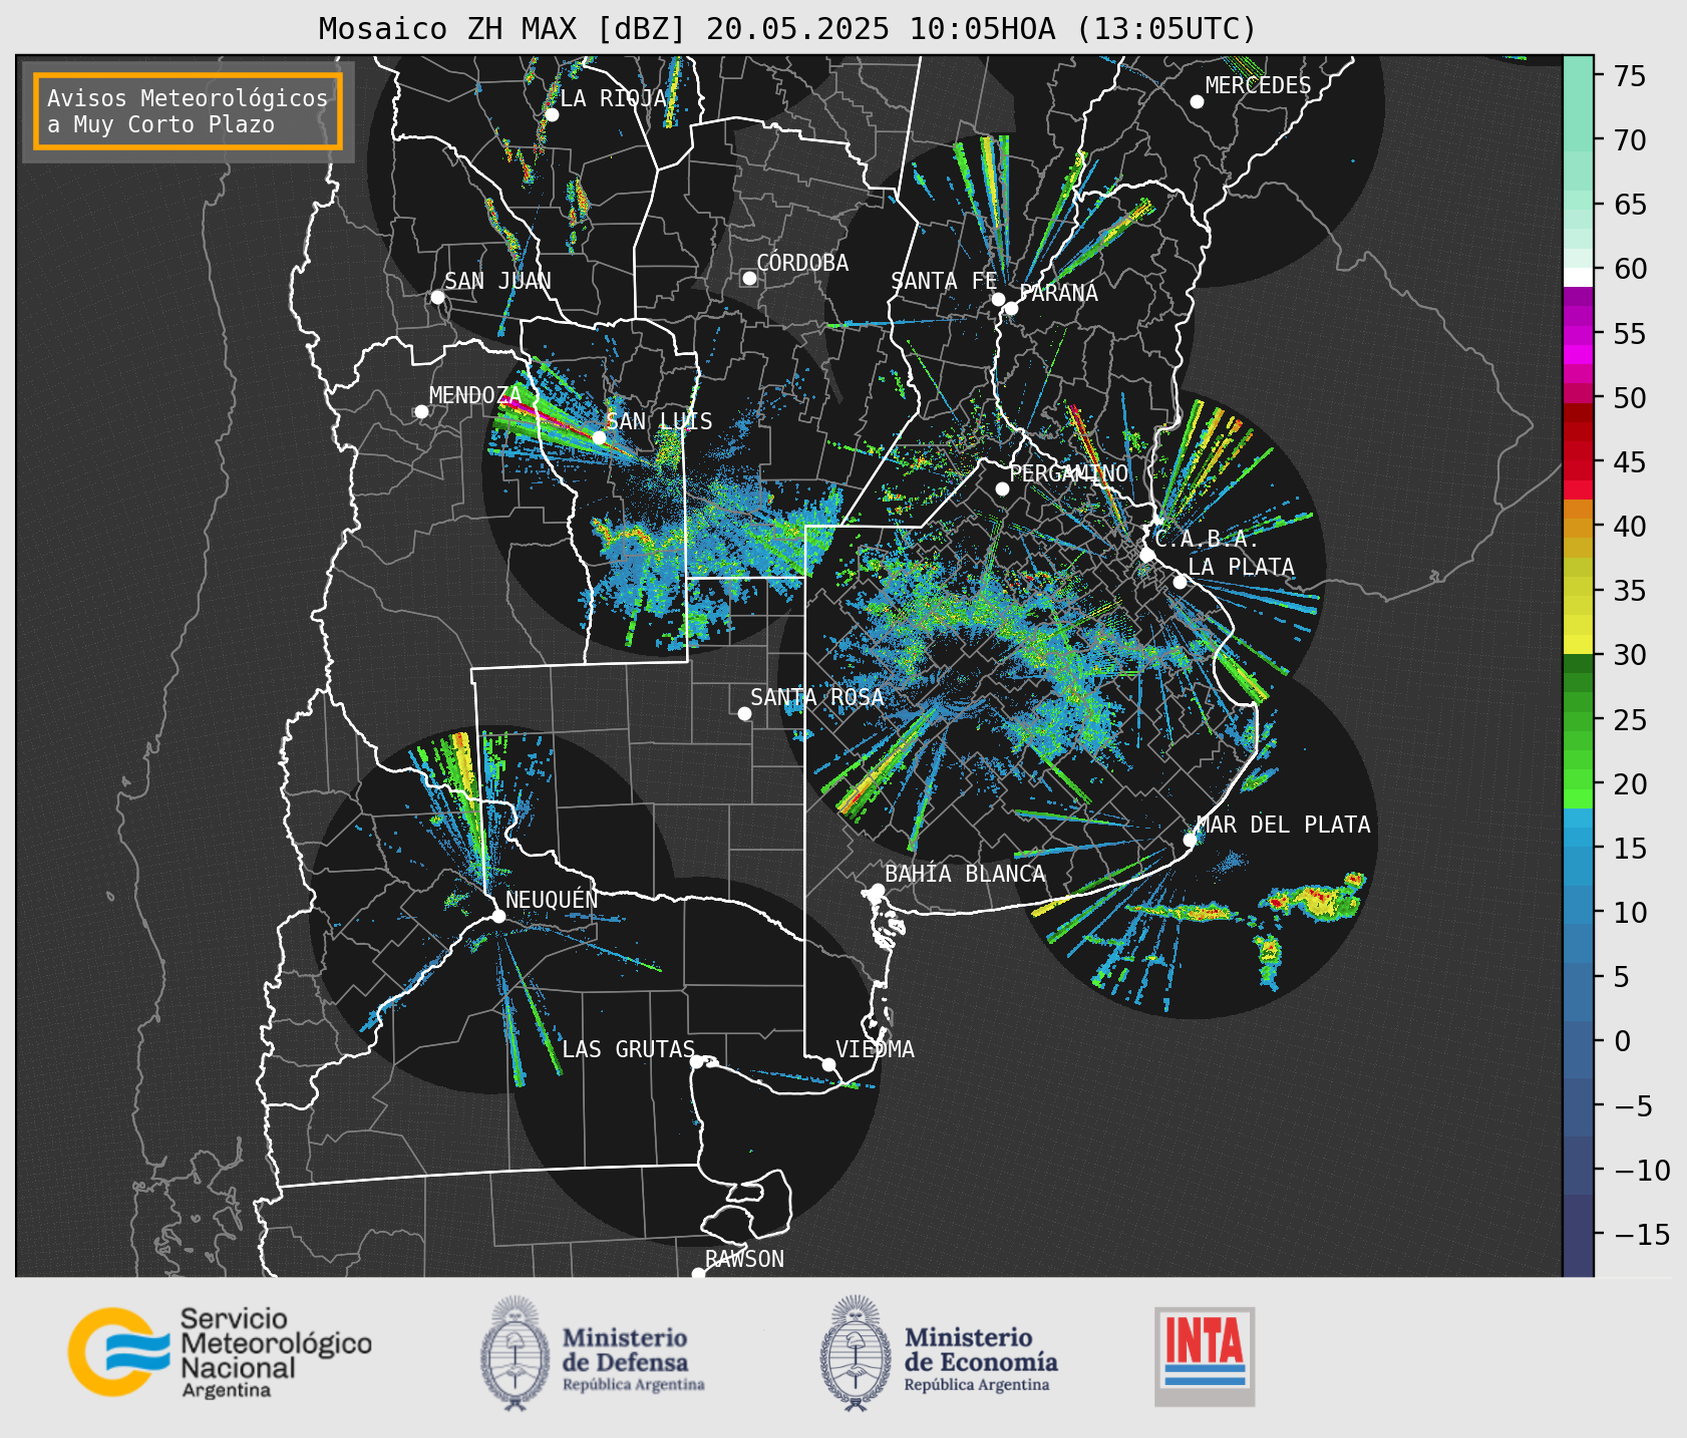
Task: Click the CÓRDOBA map label
Action: pyautogui.click(x=802, y=263)
